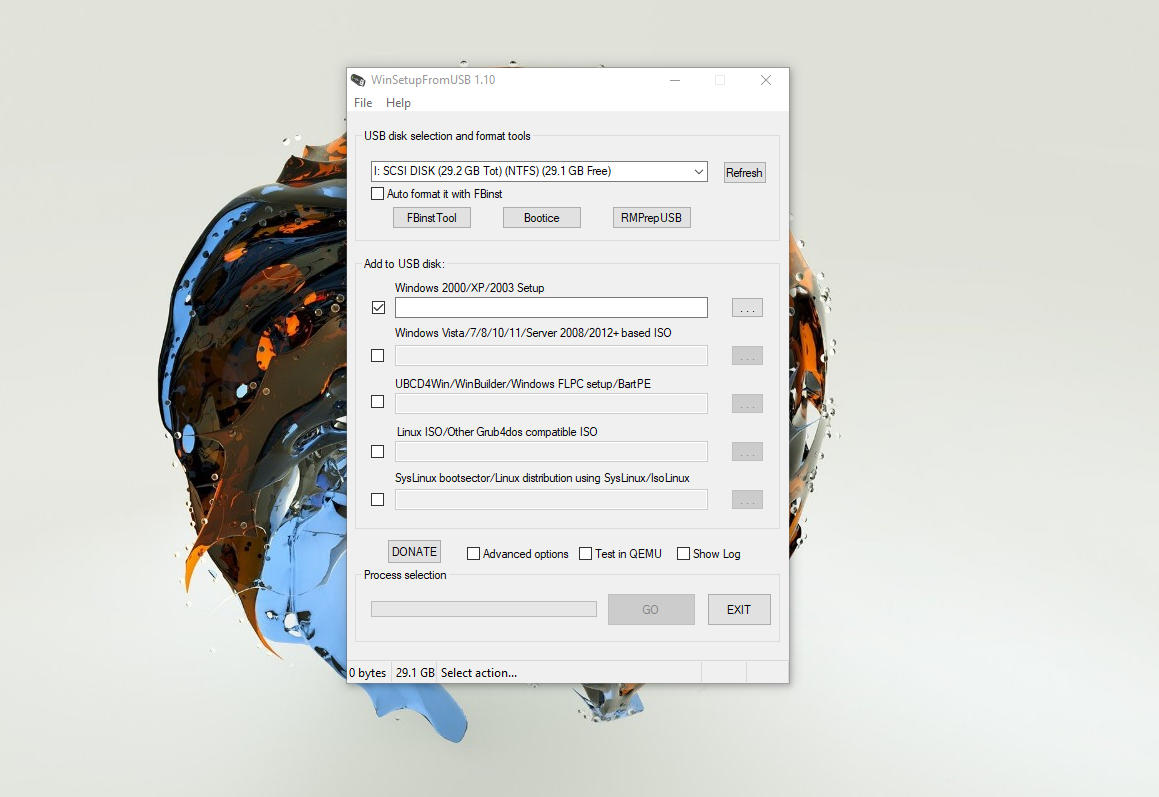Check the Linux ISO/Grub4dos compatible ISO box
1159x797 pixels.
(378, 451)
